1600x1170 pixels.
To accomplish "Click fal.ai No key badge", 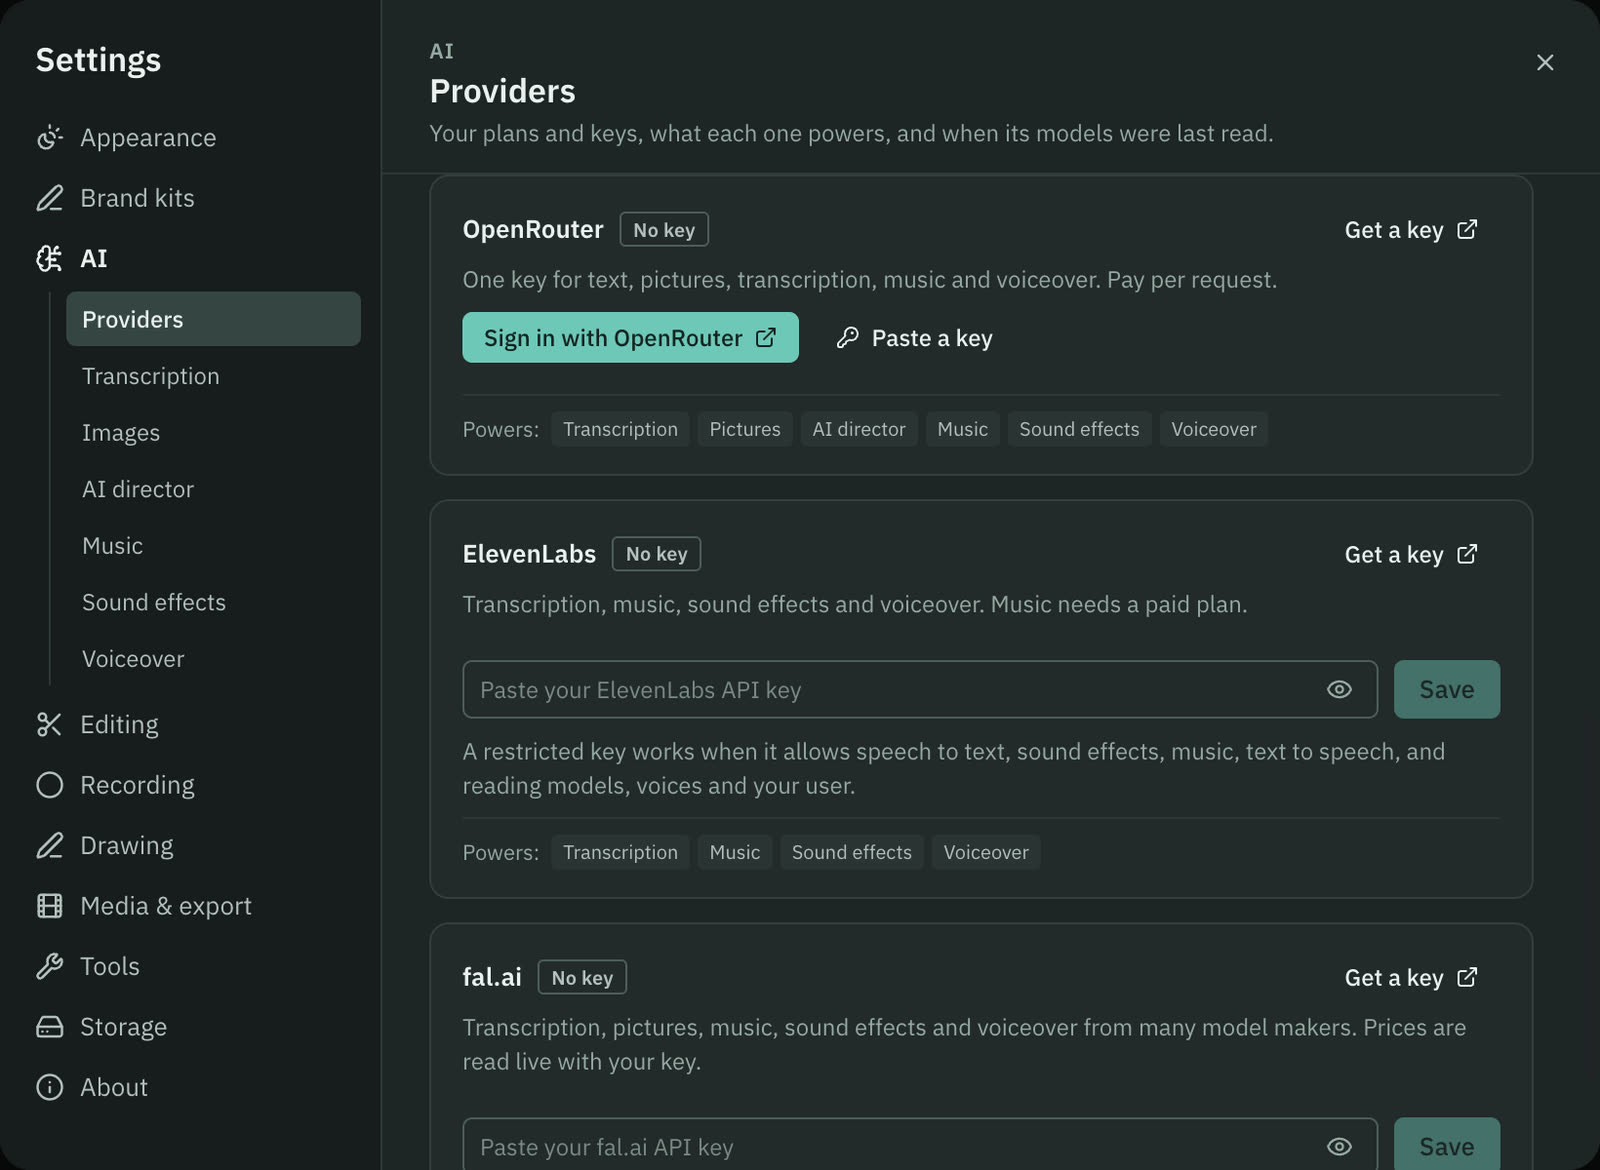I will coord(582,977).
